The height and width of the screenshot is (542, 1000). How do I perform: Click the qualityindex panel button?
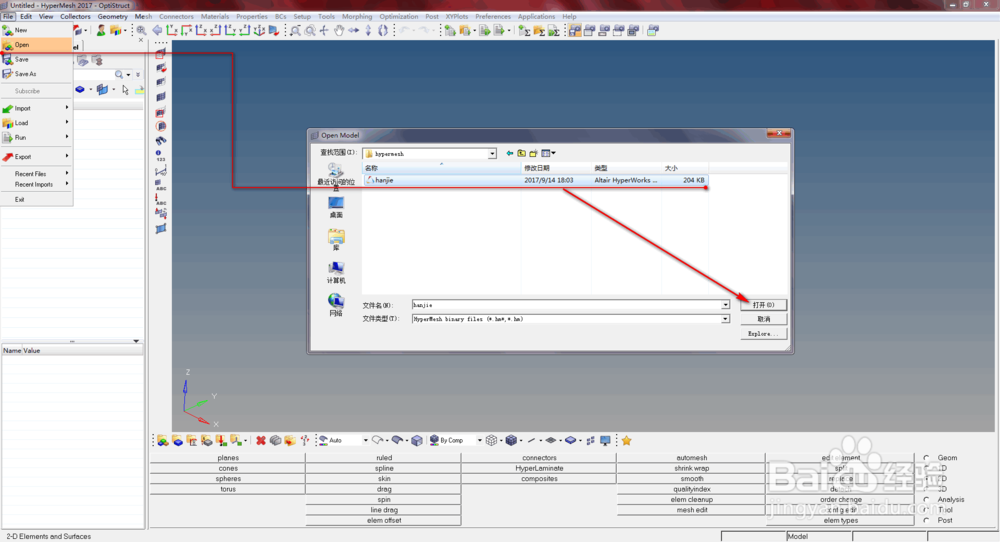(691, 489)
